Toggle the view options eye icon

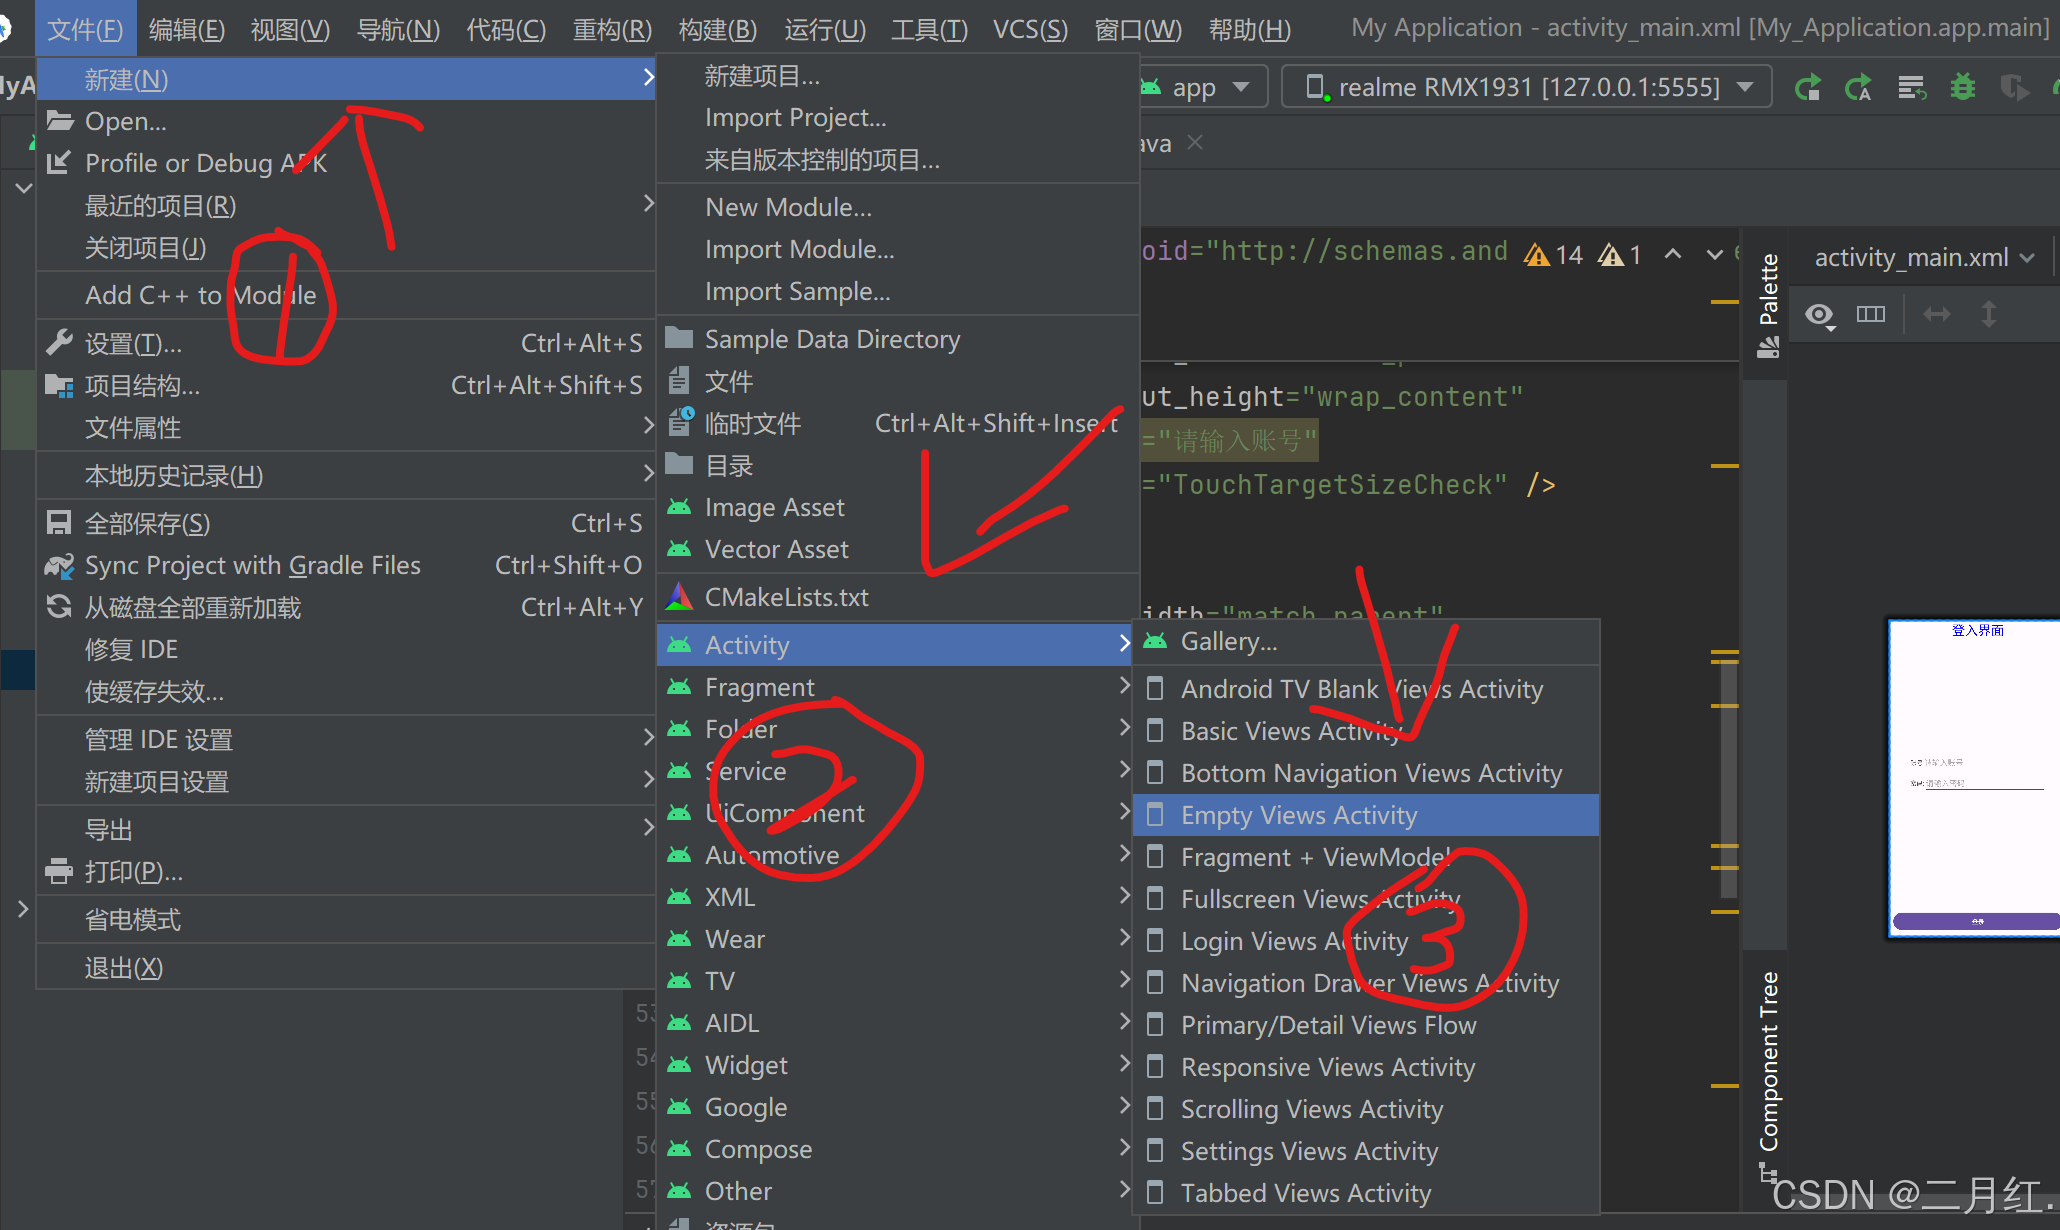click(x=1819, y=316)
